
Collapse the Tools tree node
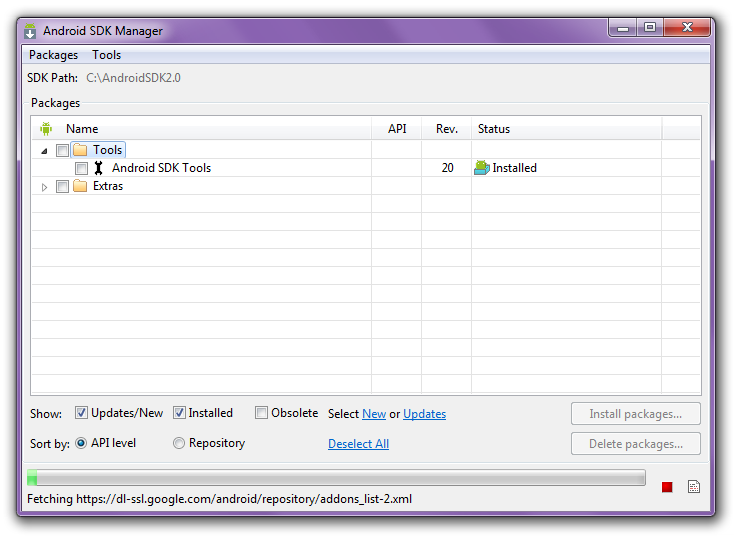(x=45, y=151)
